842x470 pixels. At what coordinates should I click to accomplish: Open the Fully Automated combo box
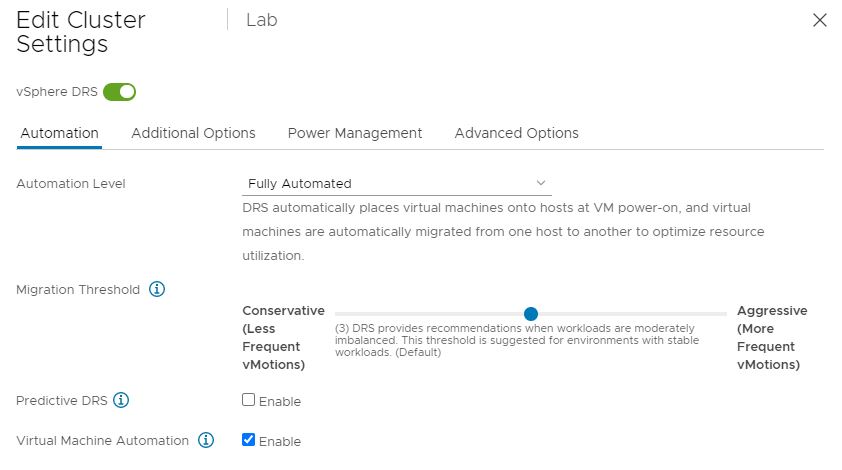(x=397, y=184)
